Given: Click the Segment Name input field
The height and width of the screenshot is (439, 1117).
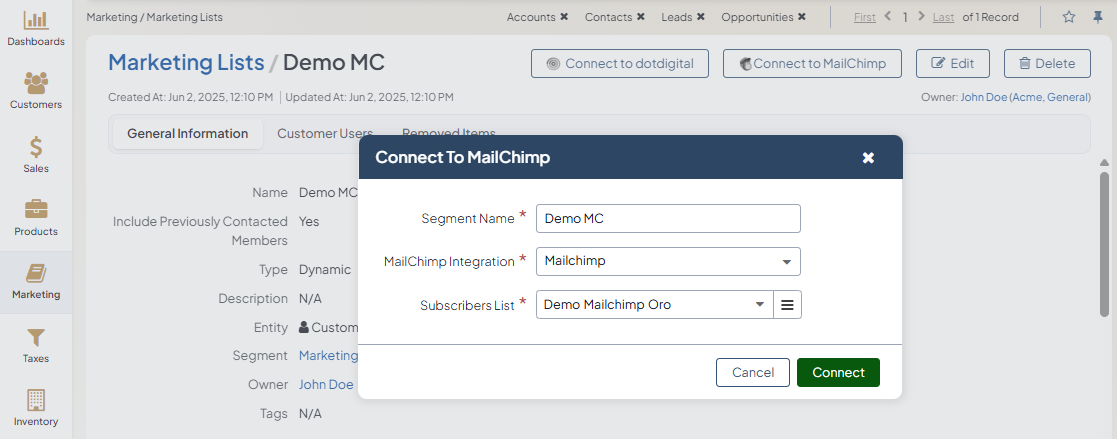Looking at the screenshot, I should point(667,219).
